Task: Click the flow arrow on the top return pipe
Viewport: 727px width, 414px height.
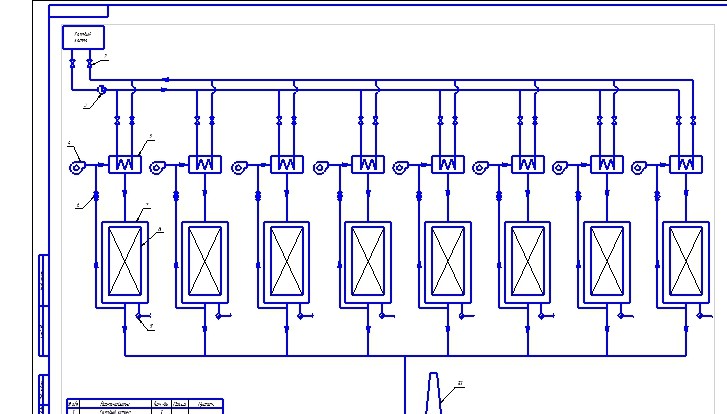Action: tap(166, 79)
